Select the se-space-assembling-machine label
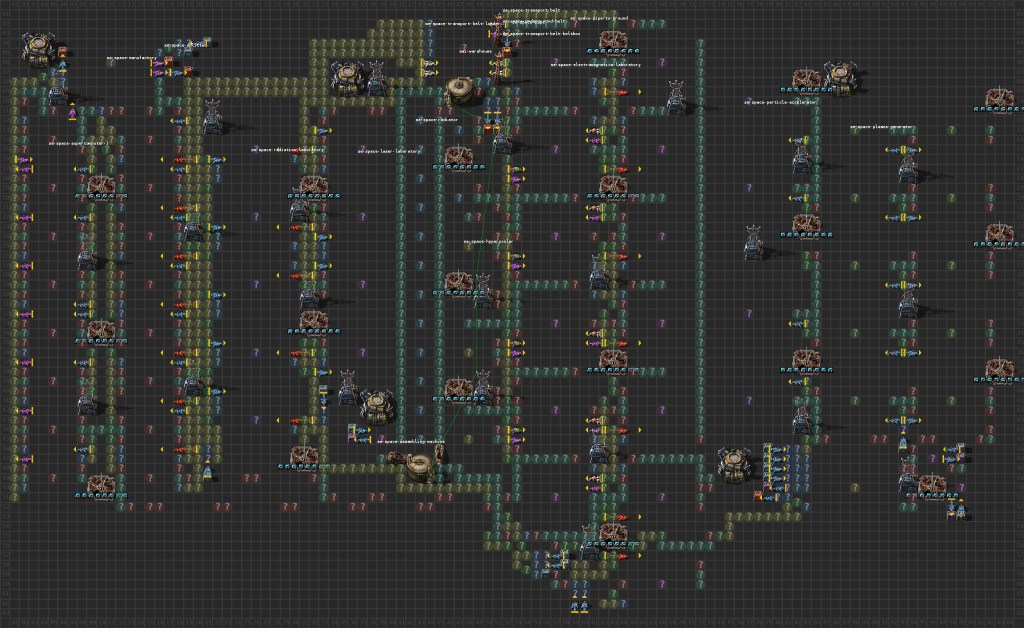The height and width of the screenshot is (628, 1024). click(x=411, y=441)
